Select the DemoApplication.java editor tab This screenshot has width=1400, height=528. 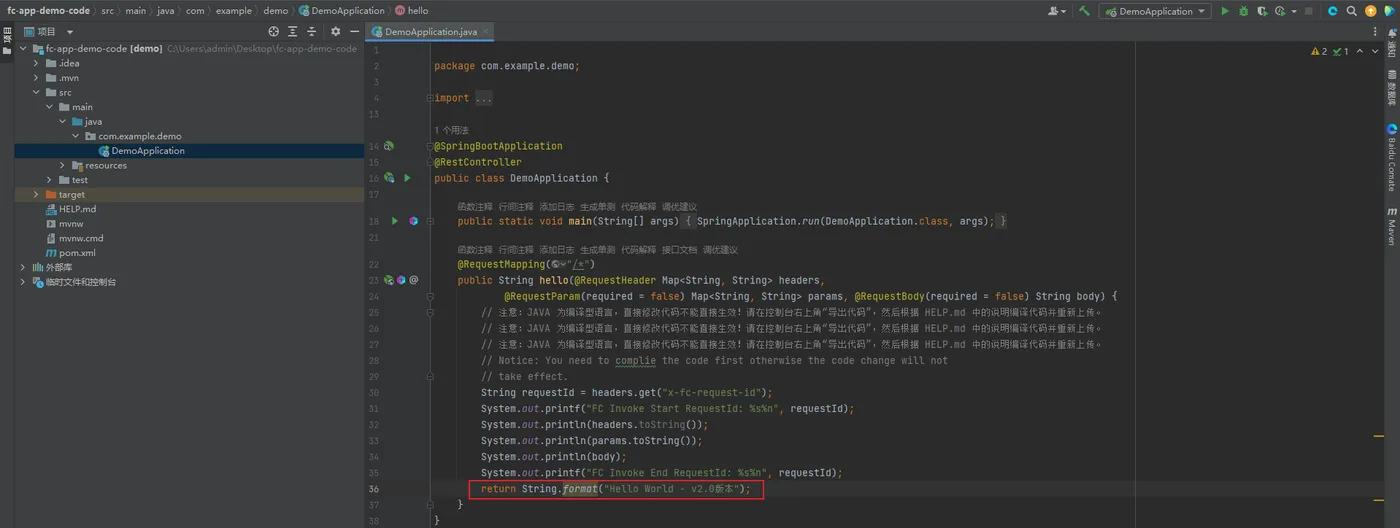tap(431, 31)
